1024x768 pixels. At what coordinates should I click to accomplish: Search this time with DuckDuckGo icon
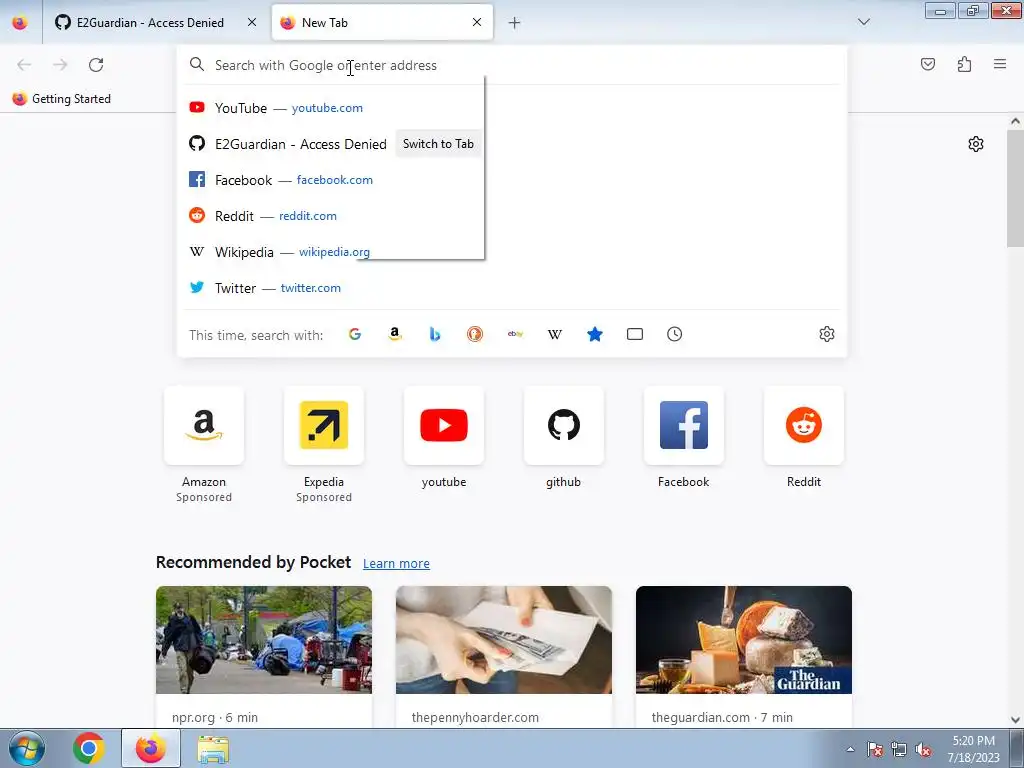pos(475,334)
